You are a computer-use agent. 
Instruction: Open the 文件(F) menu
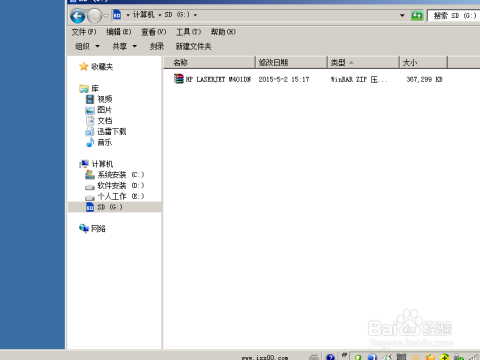84,32
